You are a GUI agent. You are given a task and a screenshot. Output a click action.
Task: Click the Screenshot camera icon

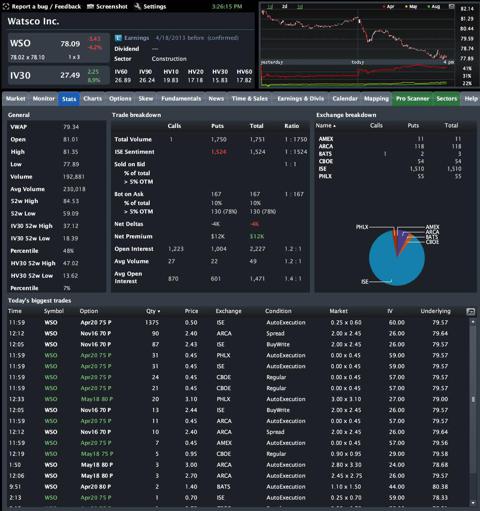coord(90,6)
